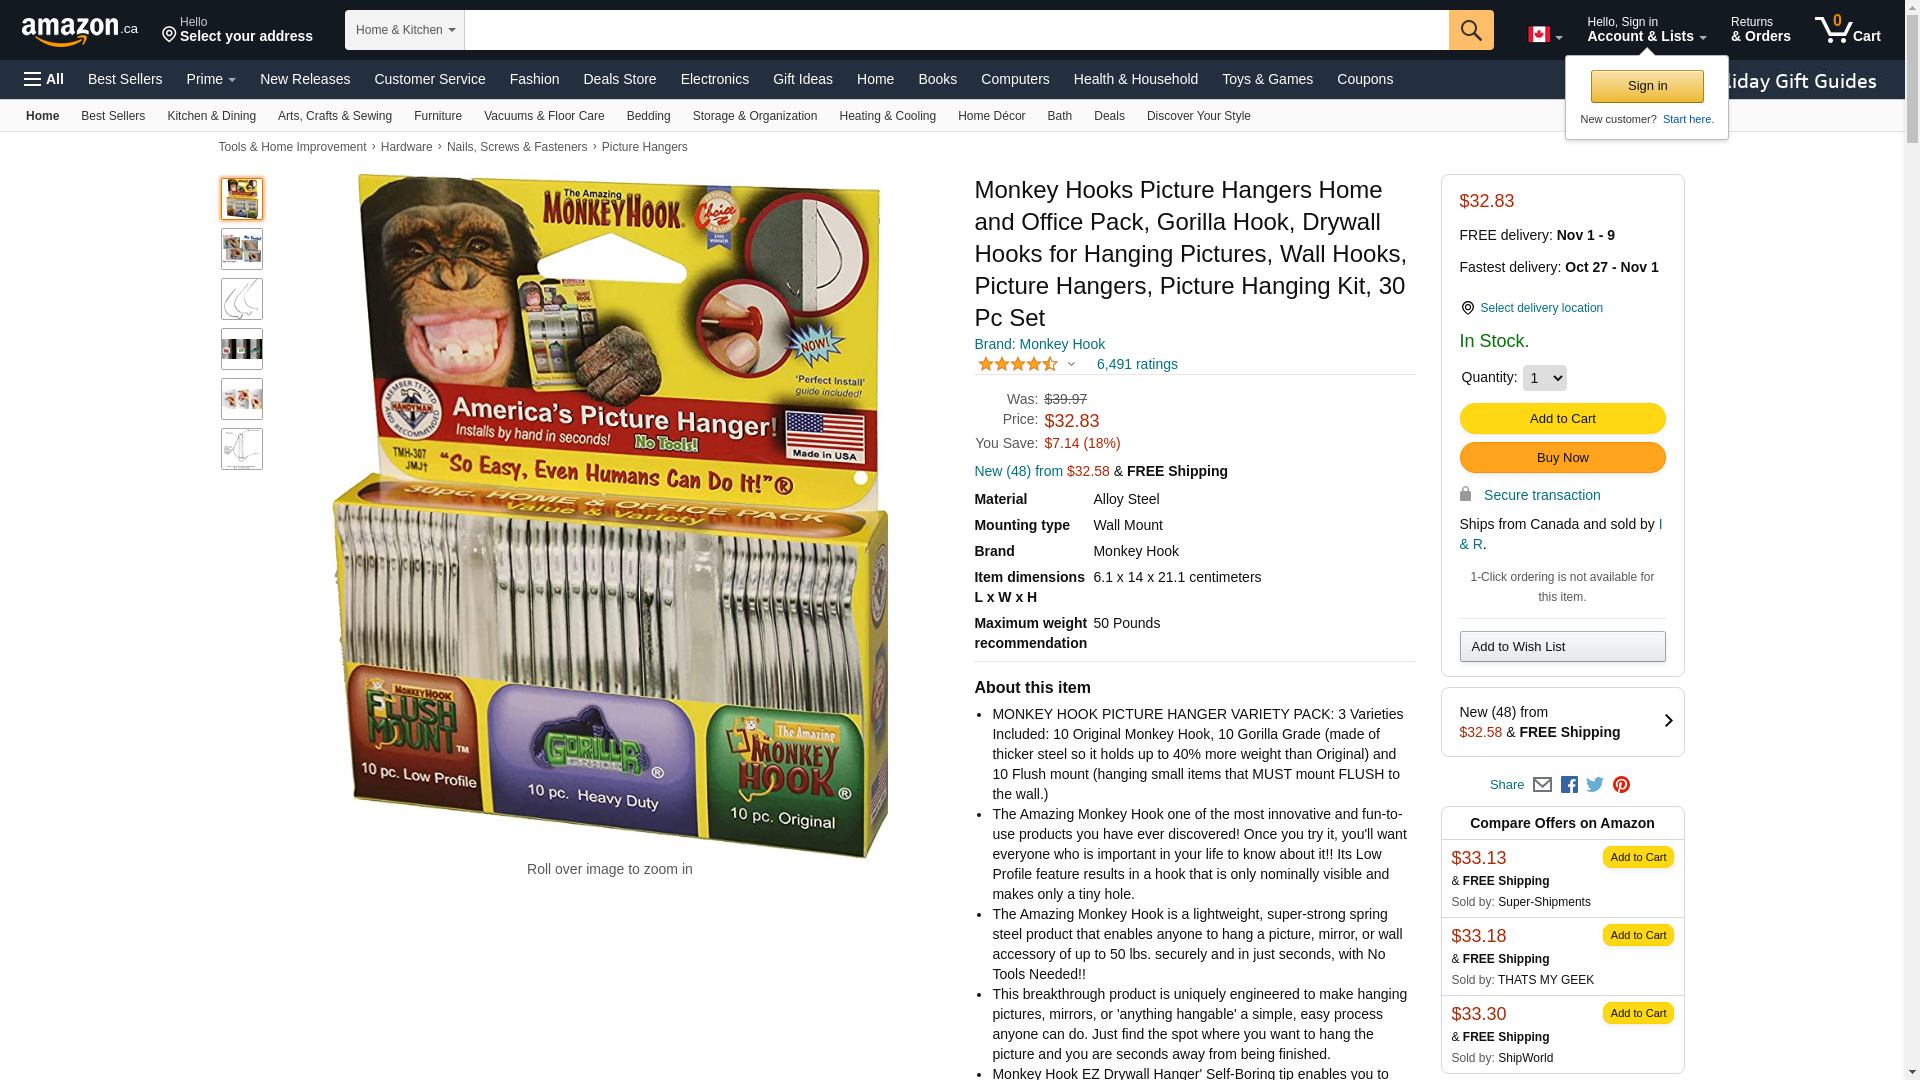Open the 6,491 ratings link

click(1136, 364)
